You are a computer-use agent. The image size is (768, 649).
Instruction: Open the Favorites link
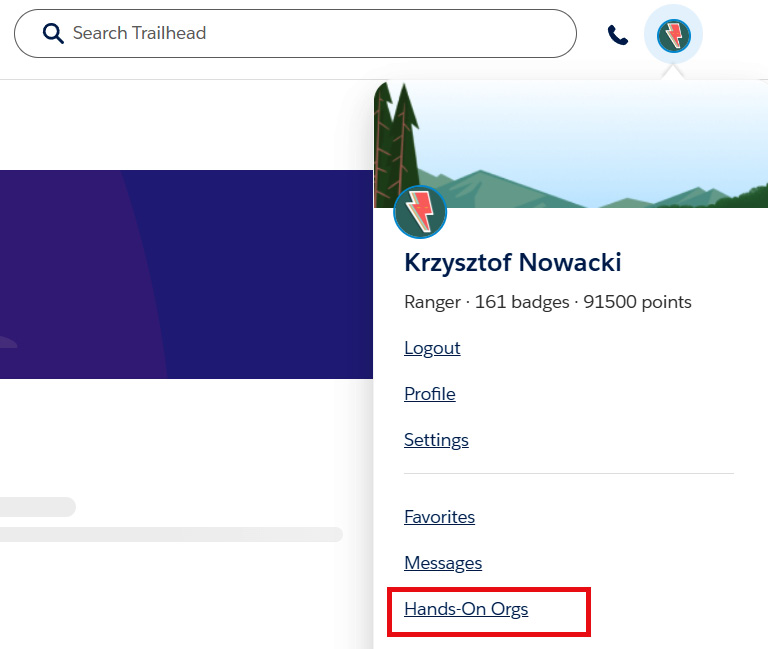point(439,517)
